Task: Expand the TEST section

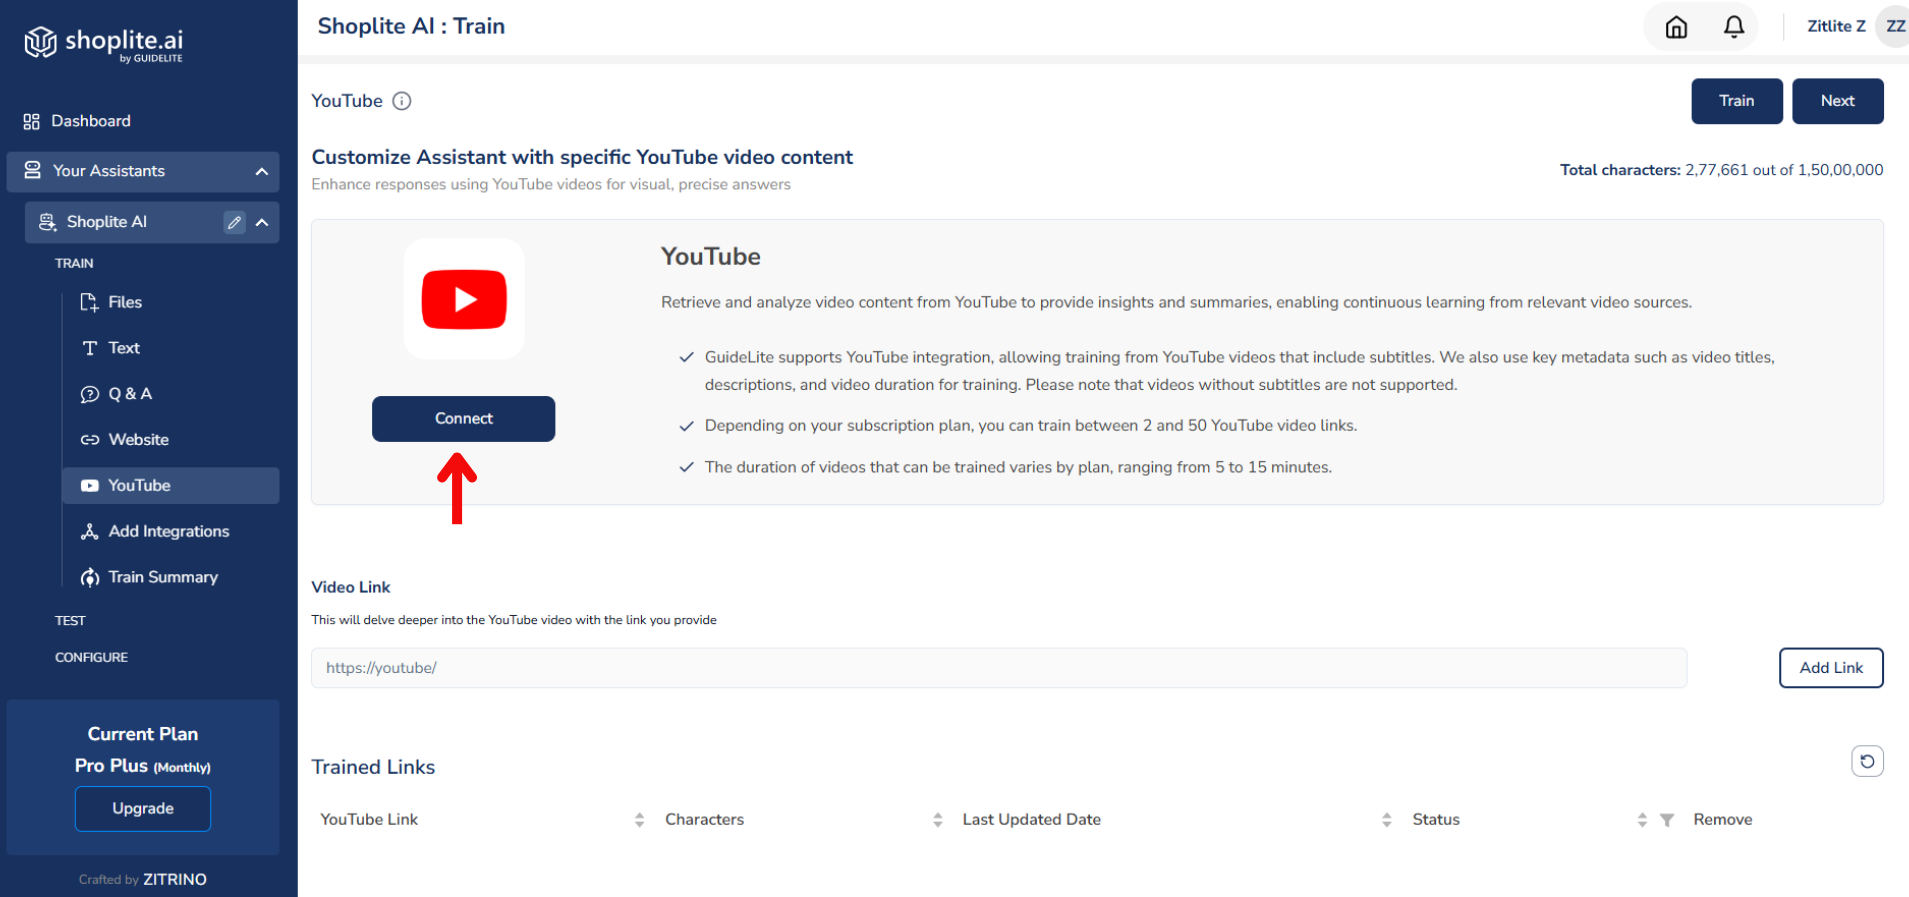Action: click(70, 621)
